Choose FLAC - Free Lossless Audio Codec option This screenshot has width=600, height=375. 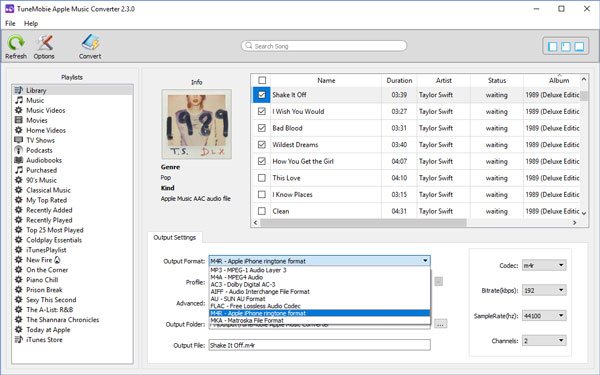pyautogui.click(x=256, y=306)
